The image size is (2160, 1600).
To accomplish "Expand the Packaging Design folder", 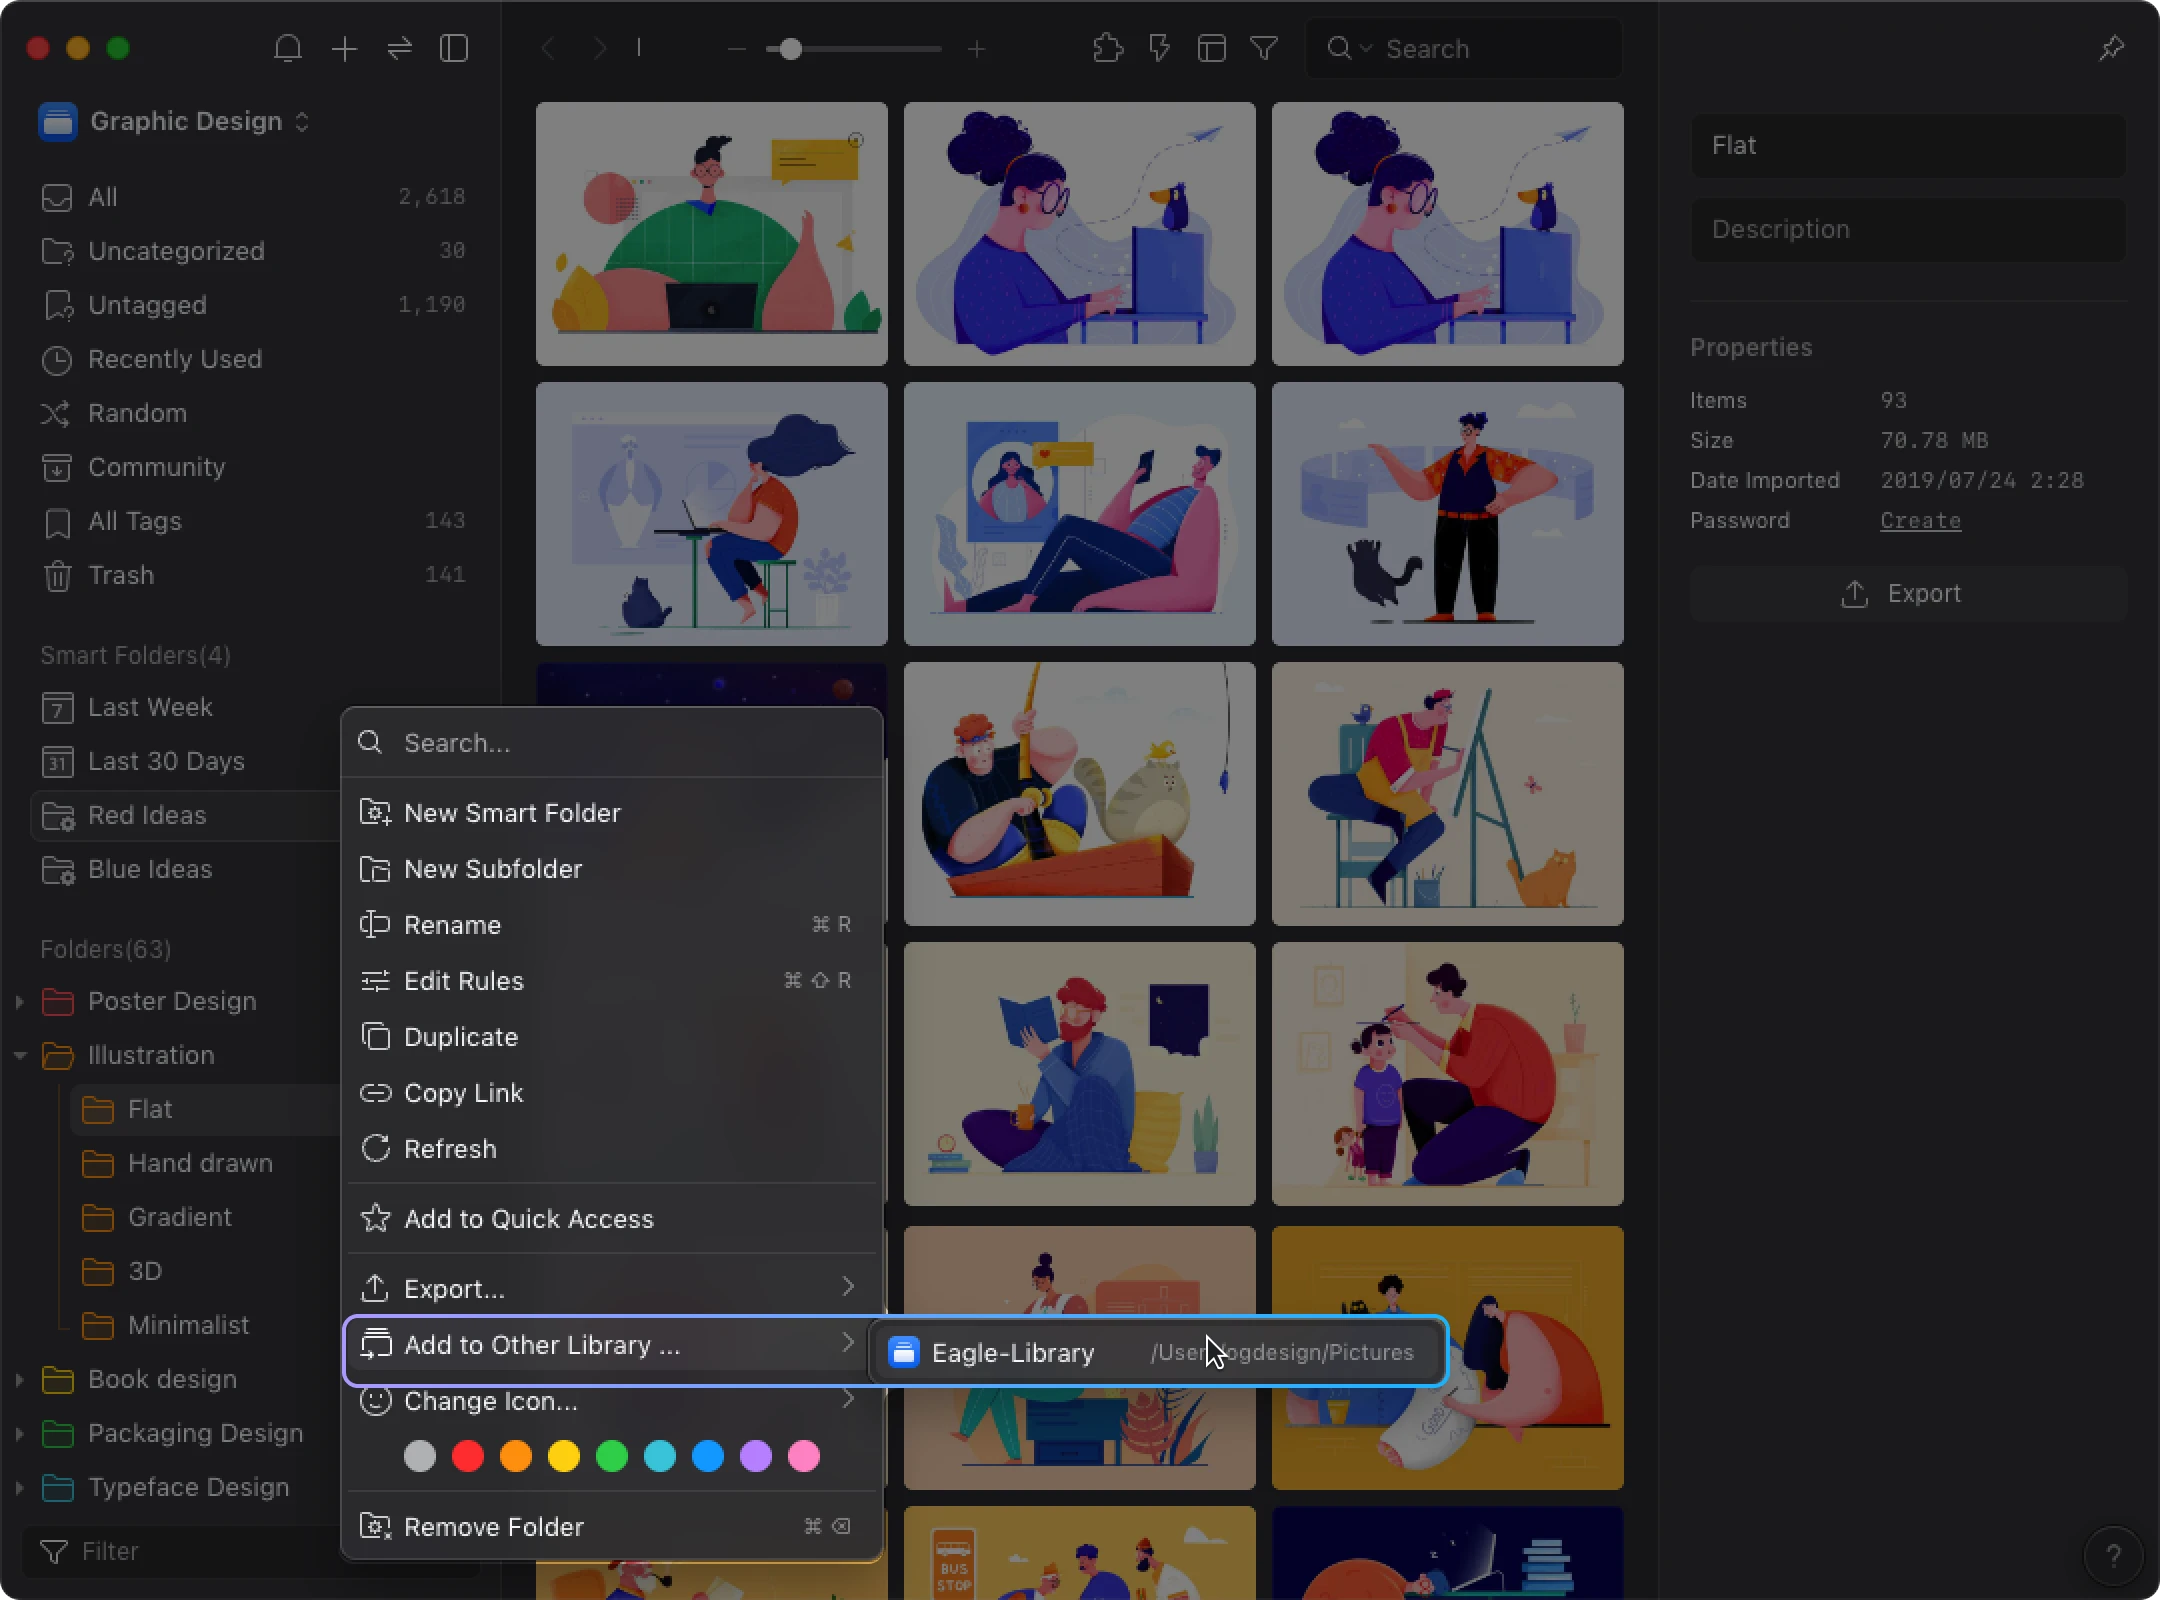I will (19, 1433).
